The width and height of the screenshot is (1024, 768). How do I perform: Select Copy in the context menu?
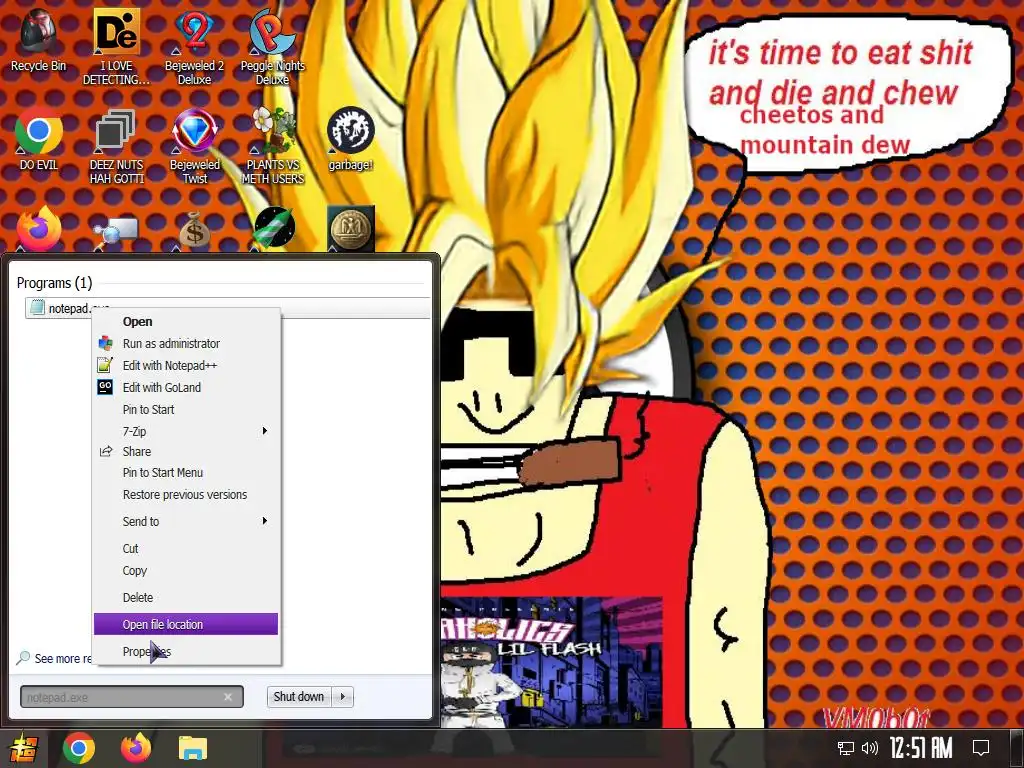point(185,571)
